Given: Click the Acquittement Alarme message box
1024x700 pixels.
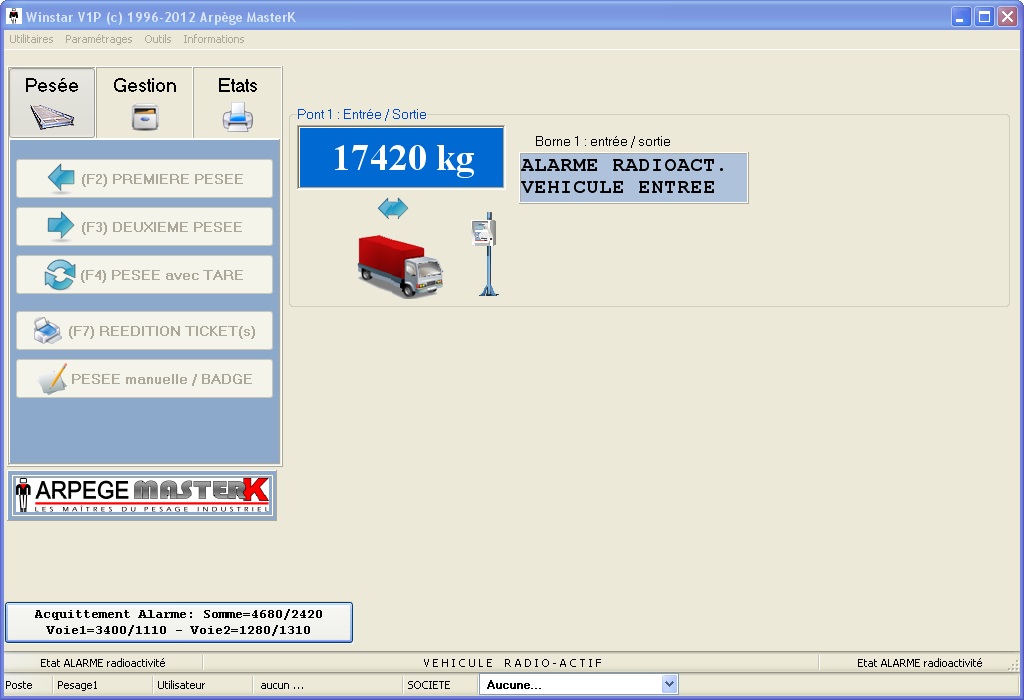Looking at the screenshot, I should click(x=179, y=622).
